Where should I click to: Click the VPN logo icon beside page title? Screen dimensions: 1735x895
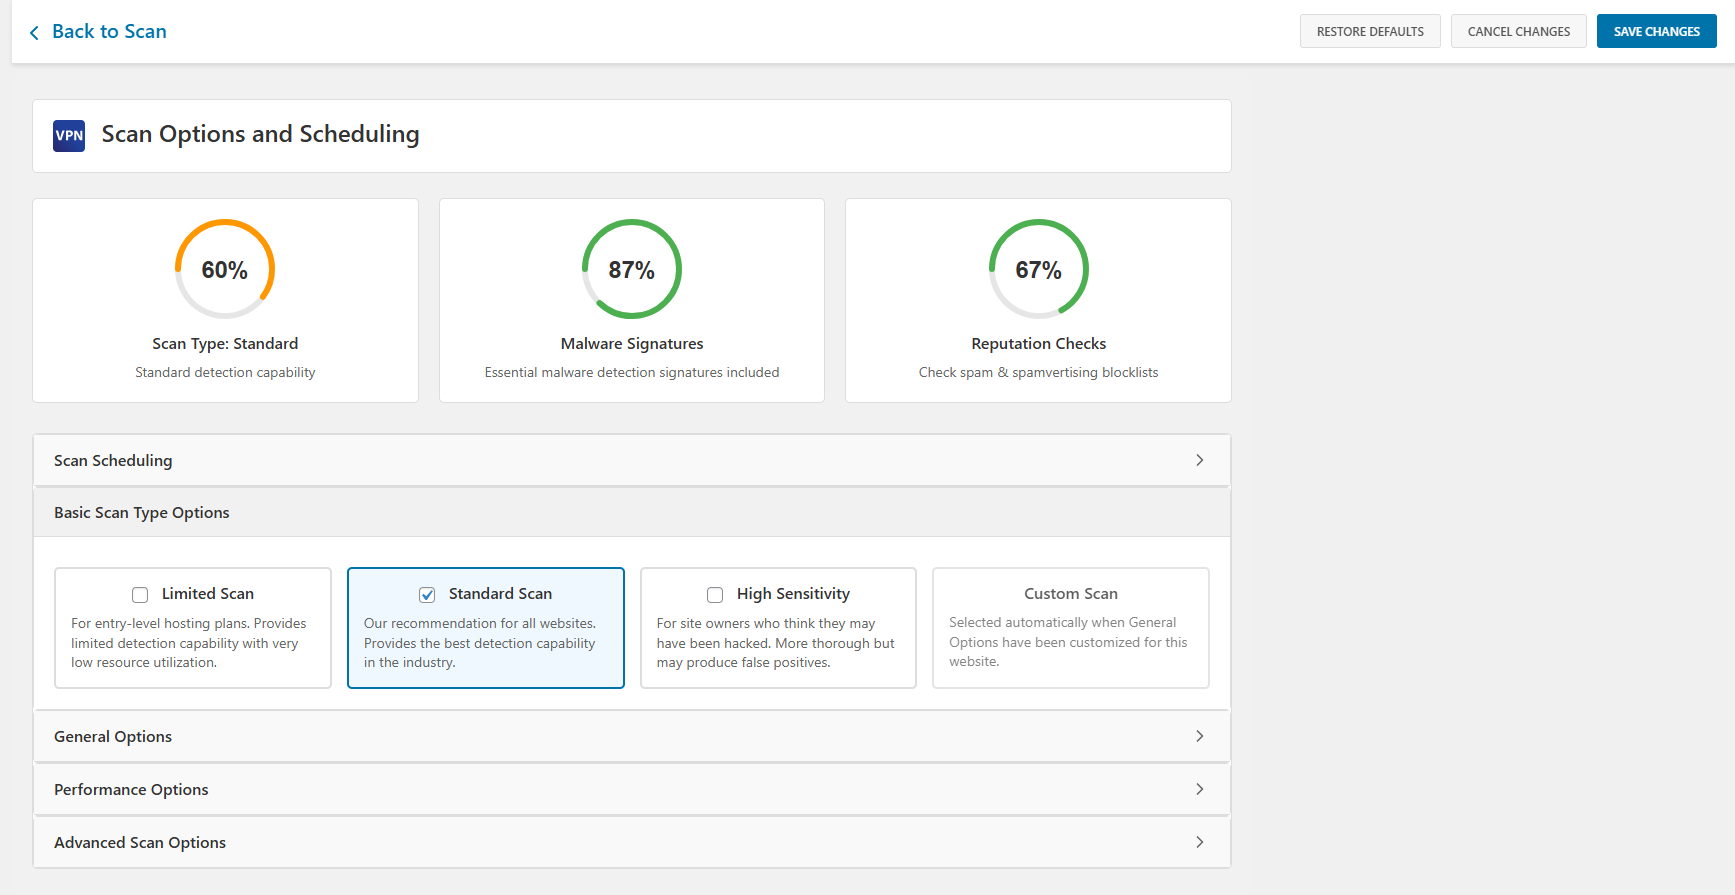pos(69,136)
